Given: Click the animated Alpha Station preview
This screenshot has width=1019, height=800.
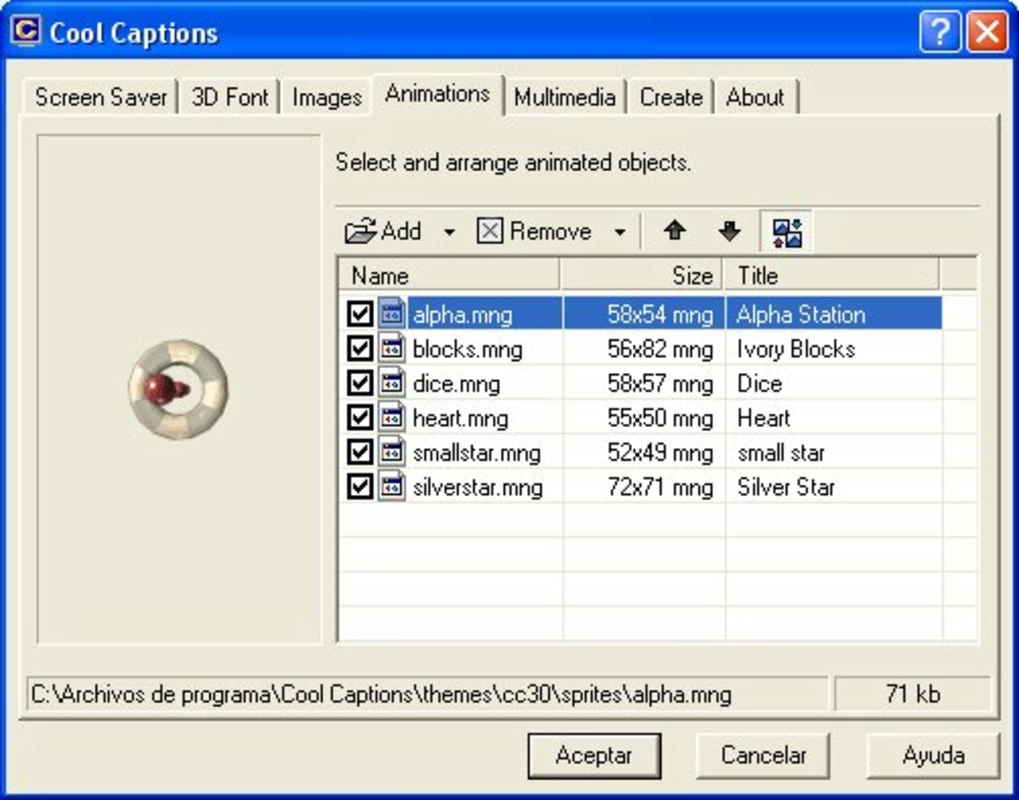Looking at the screenshot, I should 178,389.
